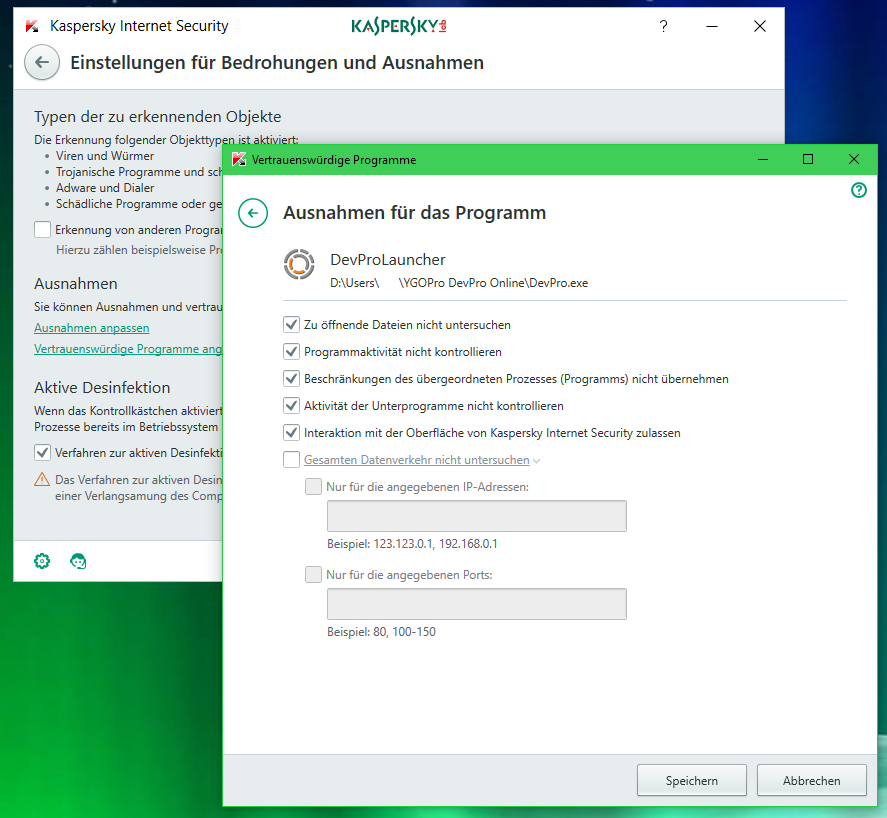Click the Speichern button

point(691,781)
